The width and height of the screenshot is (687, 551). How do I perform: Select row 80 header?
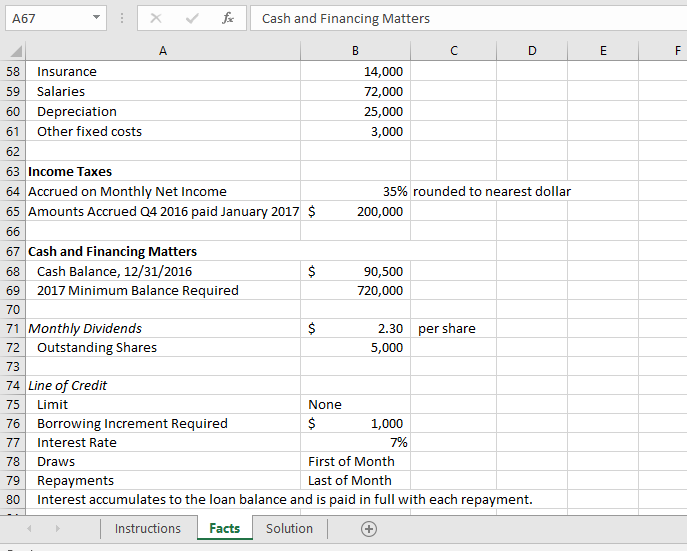(13, 499)
